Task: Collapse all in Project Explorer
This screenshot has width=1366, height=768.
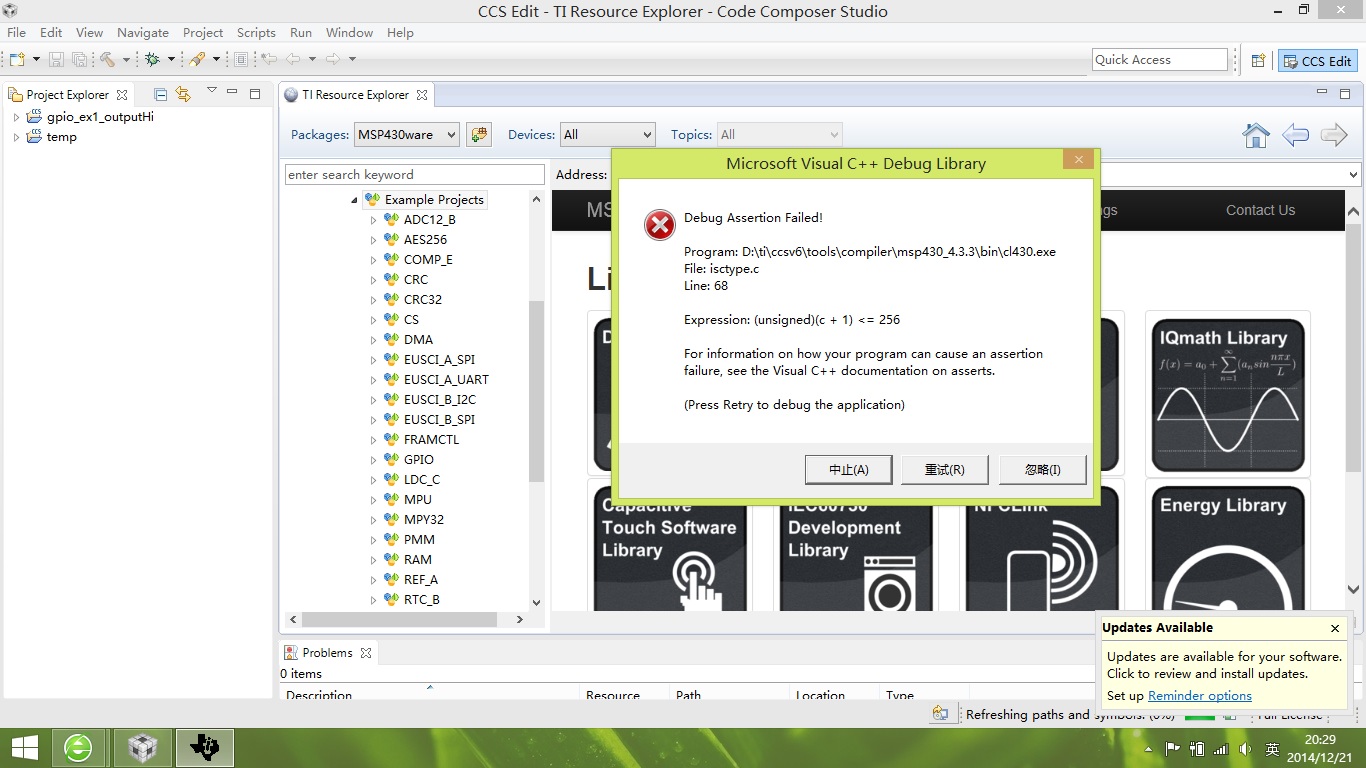Action: [x=160, y=94]
